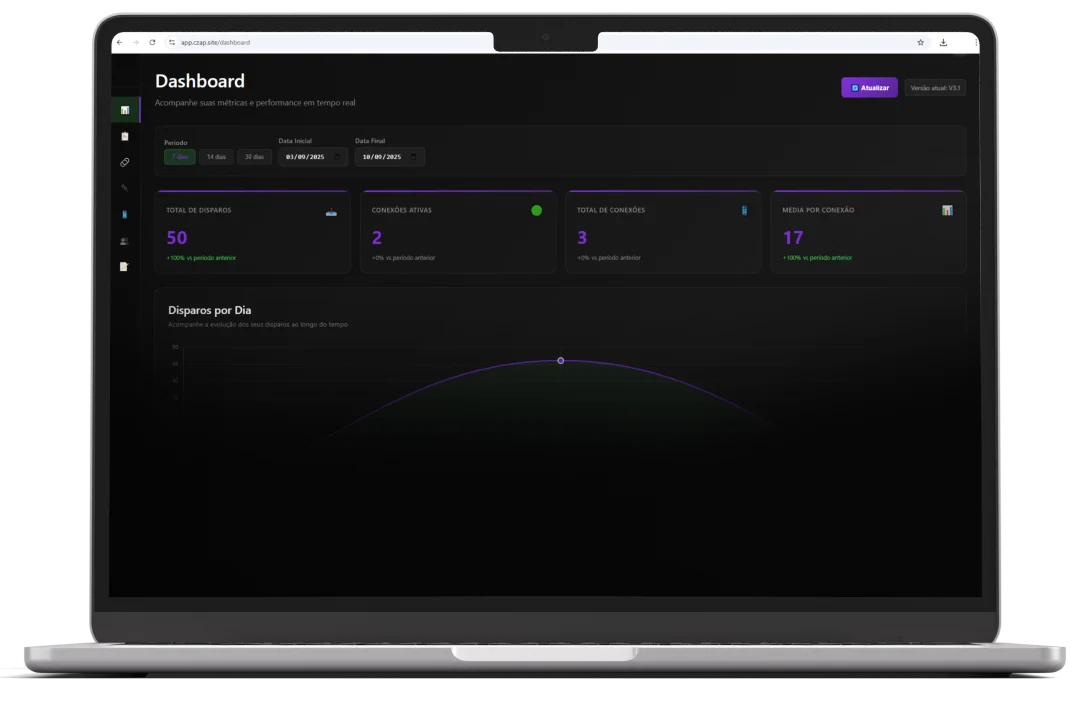The height and width of the screenshot is (702, 1083).
Task: Open the chain link icon in sidebar
Action: (124, 162)
